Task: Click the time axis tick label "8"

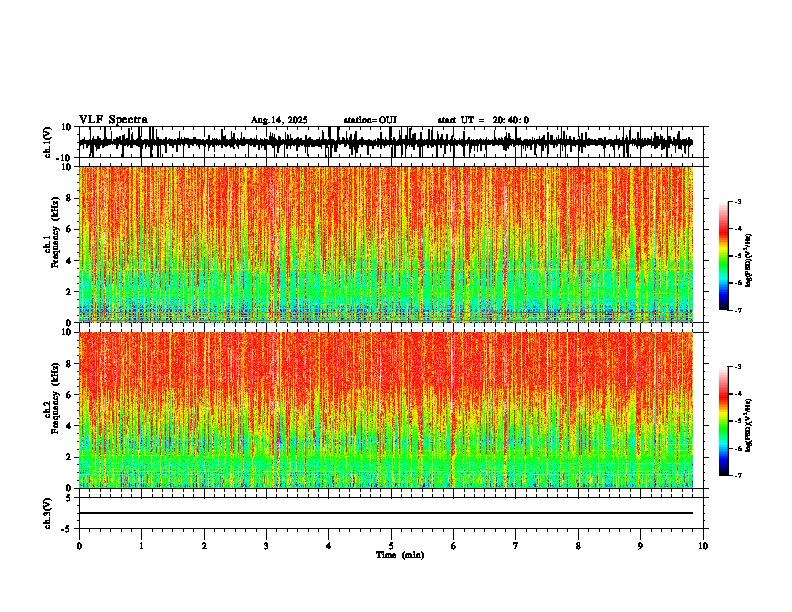Action: (x=578, y=545)
